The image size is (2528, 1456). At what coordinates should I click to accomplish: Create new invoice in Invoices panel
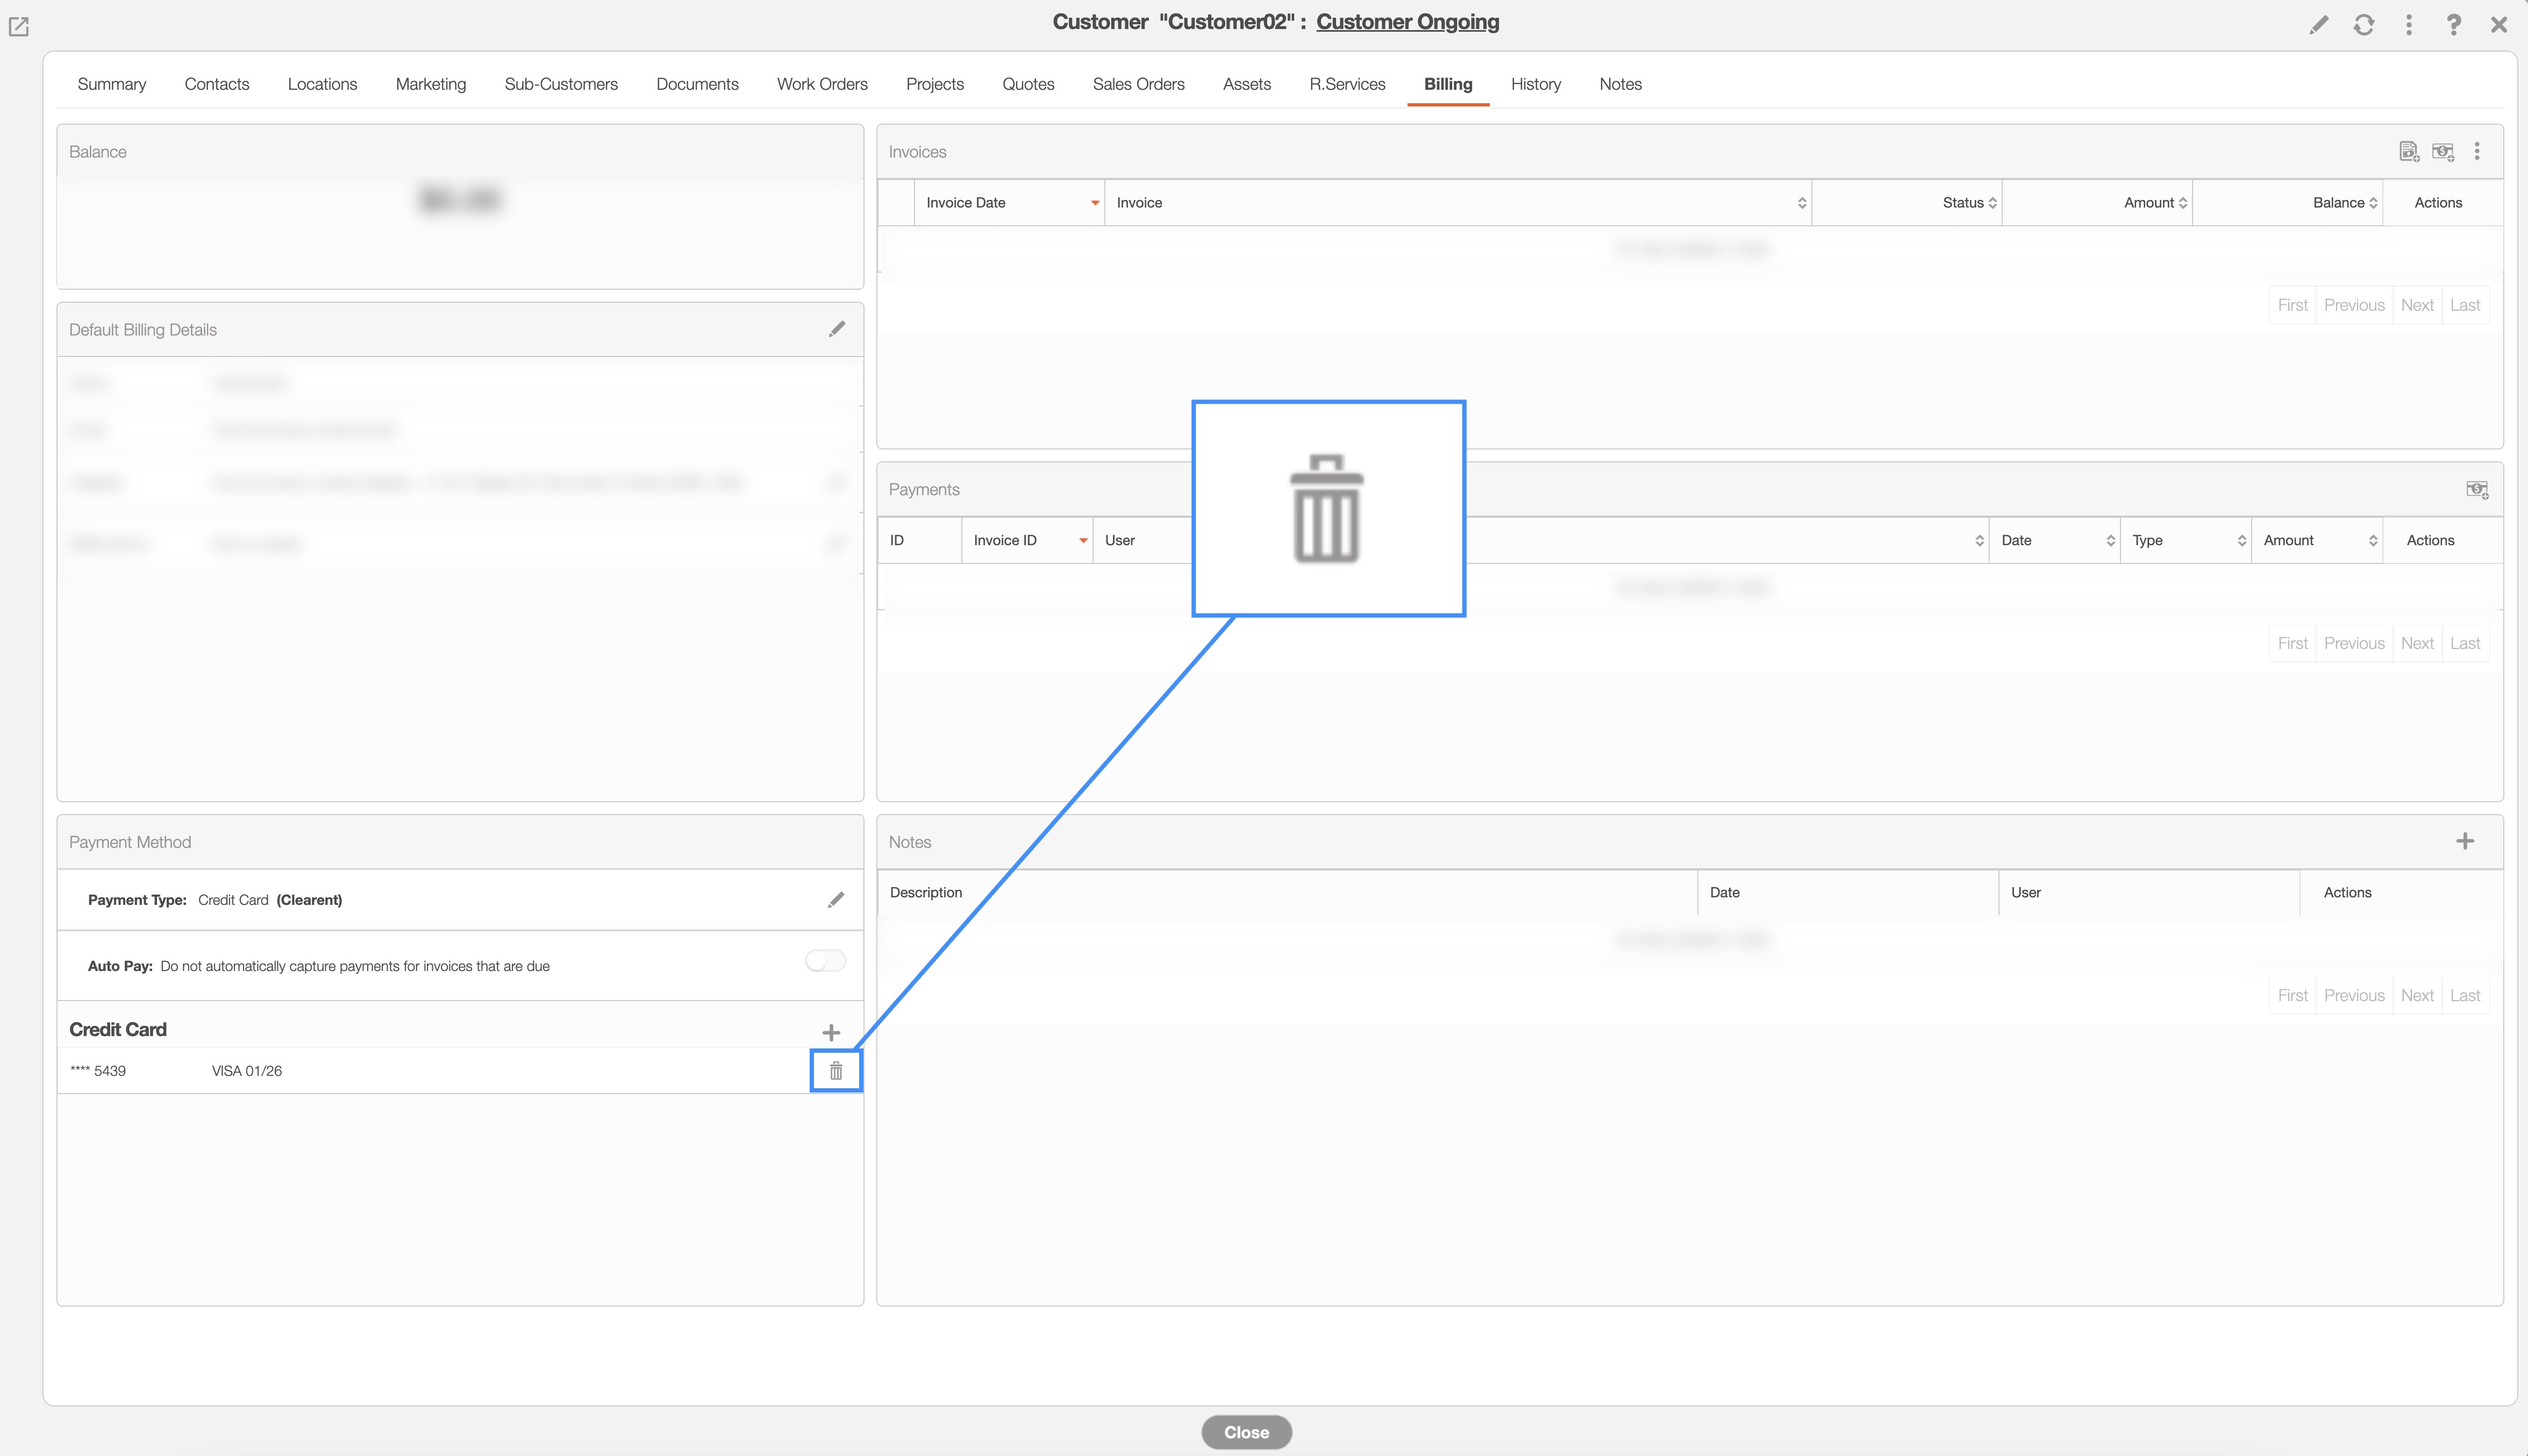[x=2409, y=151]
